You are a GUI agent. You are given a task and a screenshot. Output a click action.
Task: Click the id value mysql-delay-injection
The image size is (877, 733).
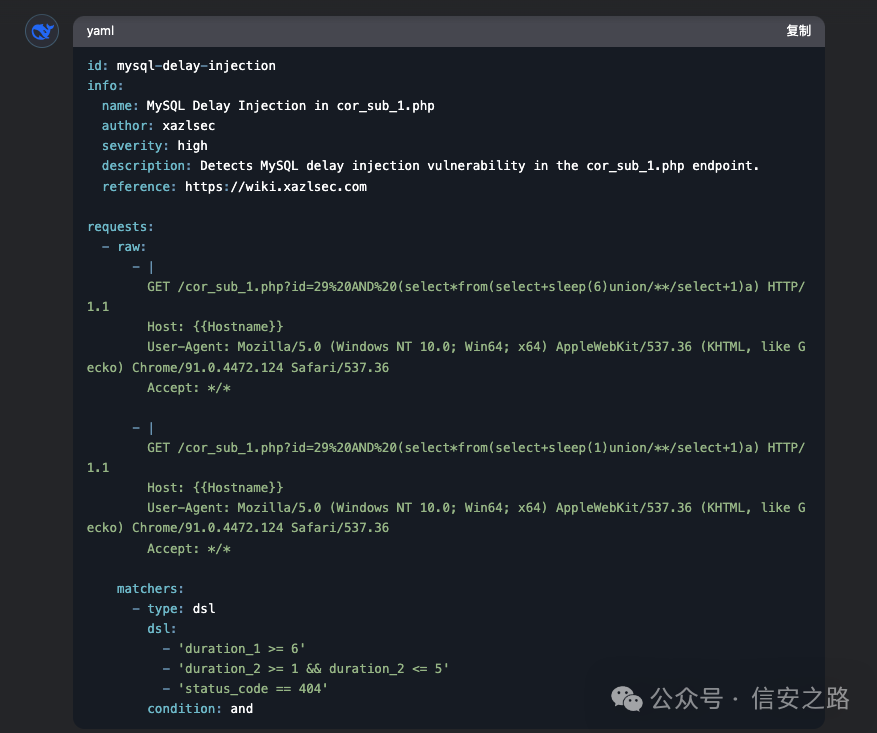pos(196,65)
